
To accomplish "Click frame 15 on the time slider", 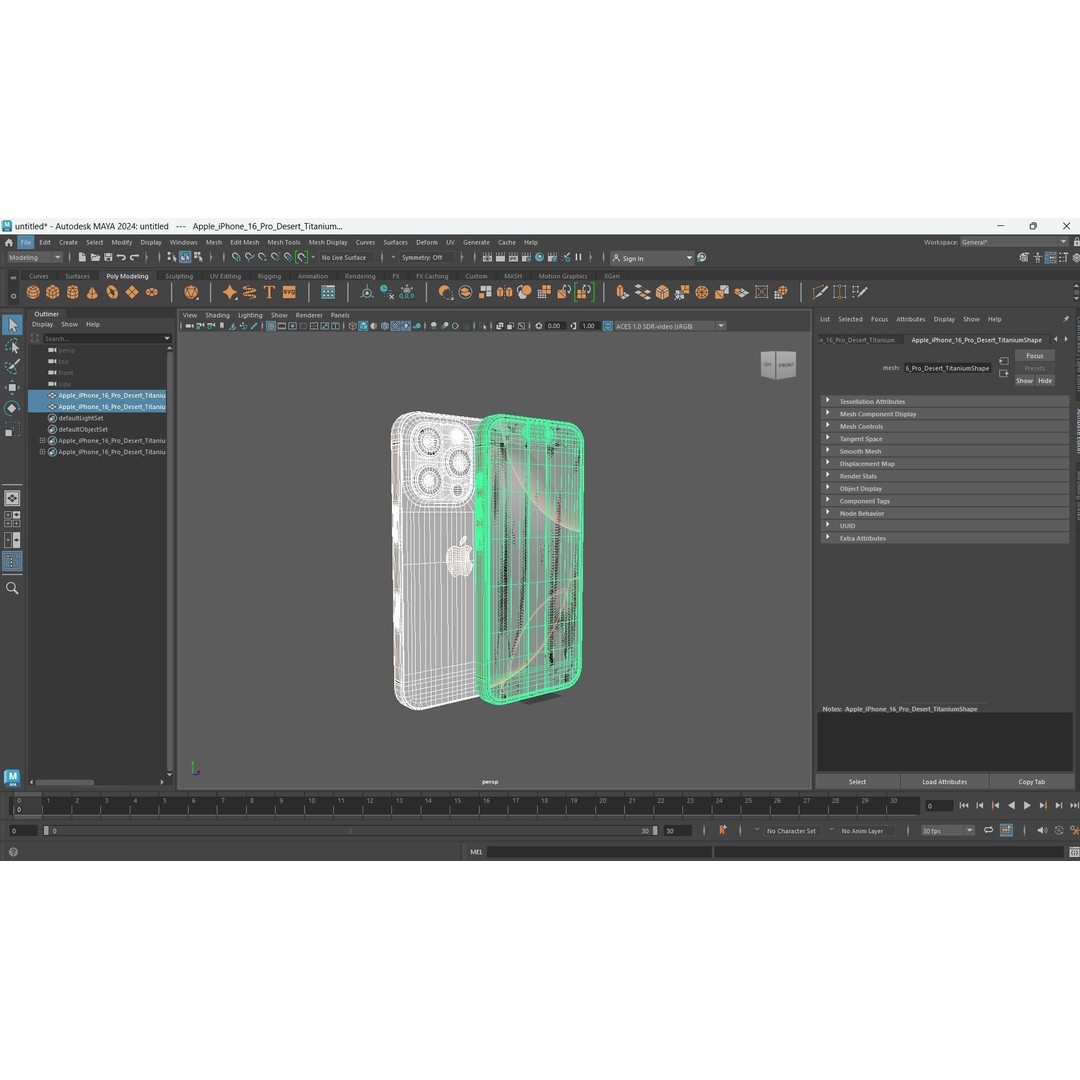I will click(456, 804).
